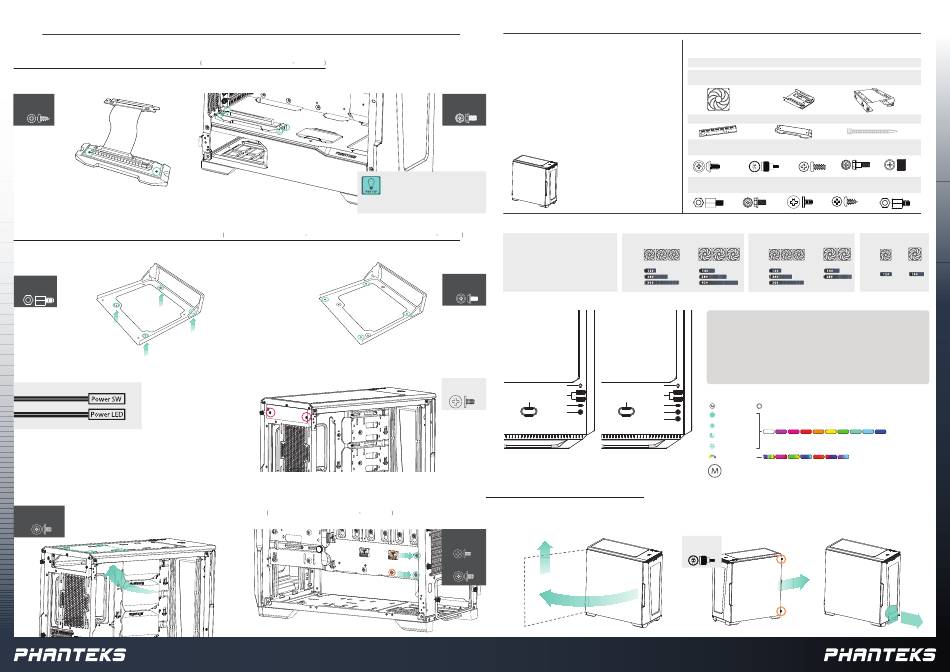Select the dark blue swatch ending color row
Screen dimensions: 950x672
pos(880,432)
